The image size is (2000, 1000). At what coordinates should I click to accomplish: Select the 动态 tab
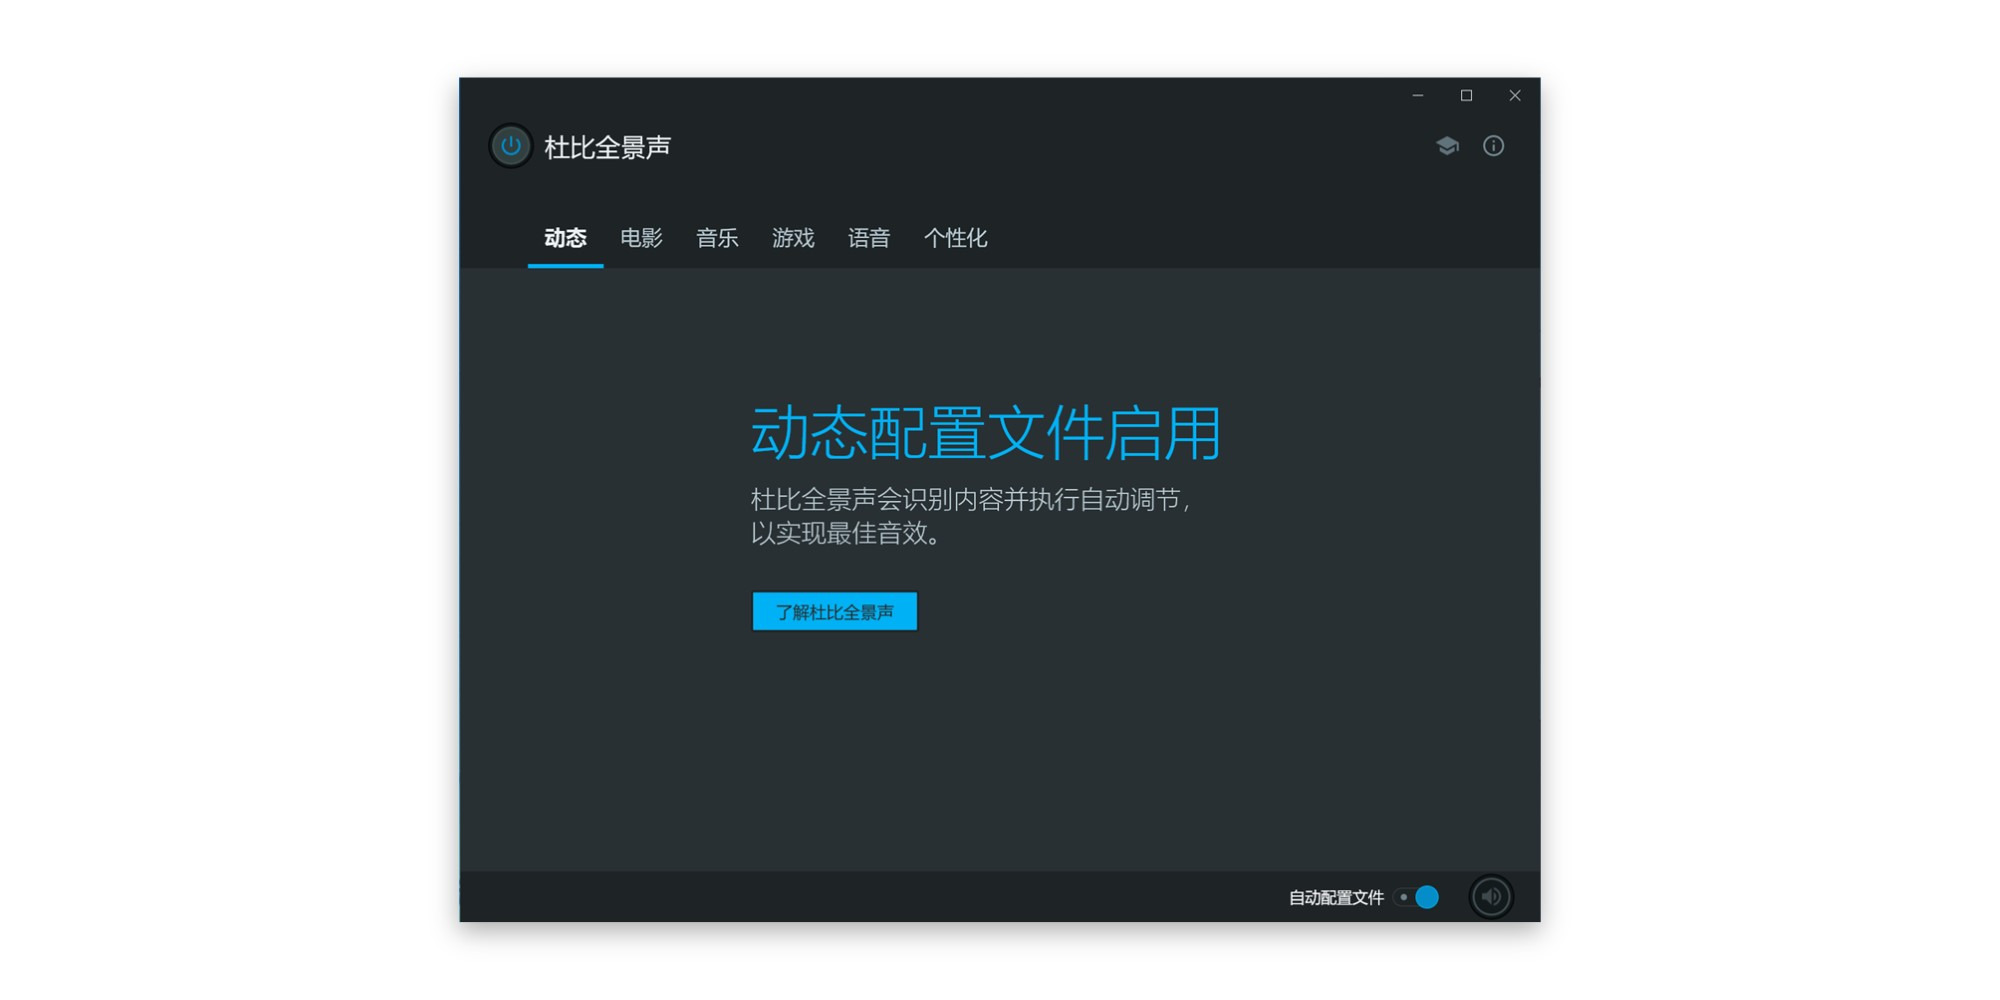tap(565, 238)
